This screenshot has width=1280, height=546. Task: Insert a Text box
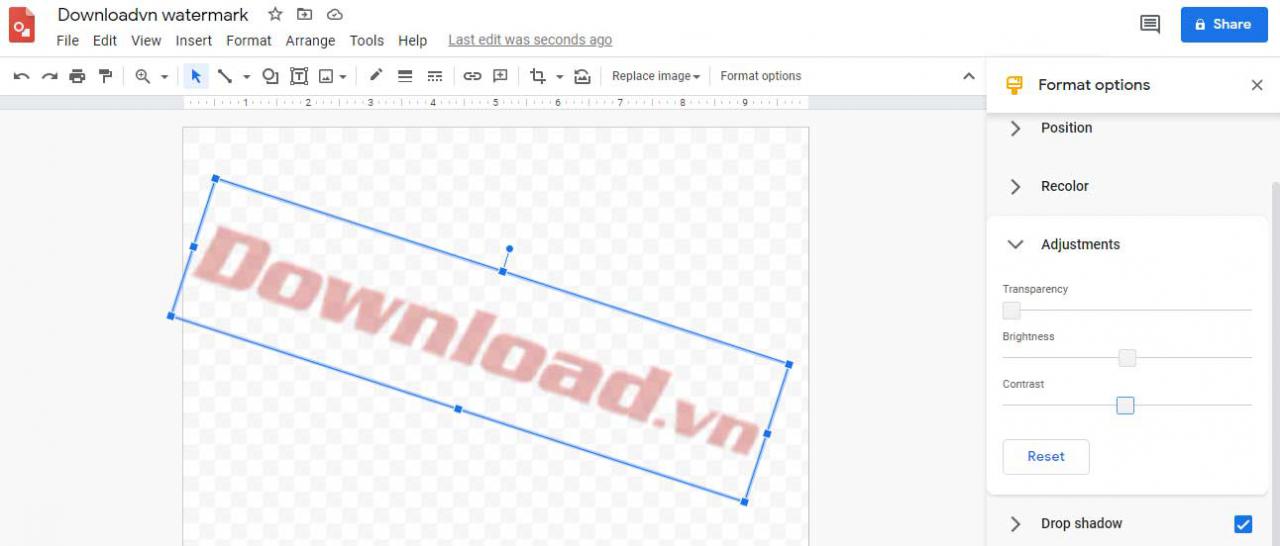[298, 76]
